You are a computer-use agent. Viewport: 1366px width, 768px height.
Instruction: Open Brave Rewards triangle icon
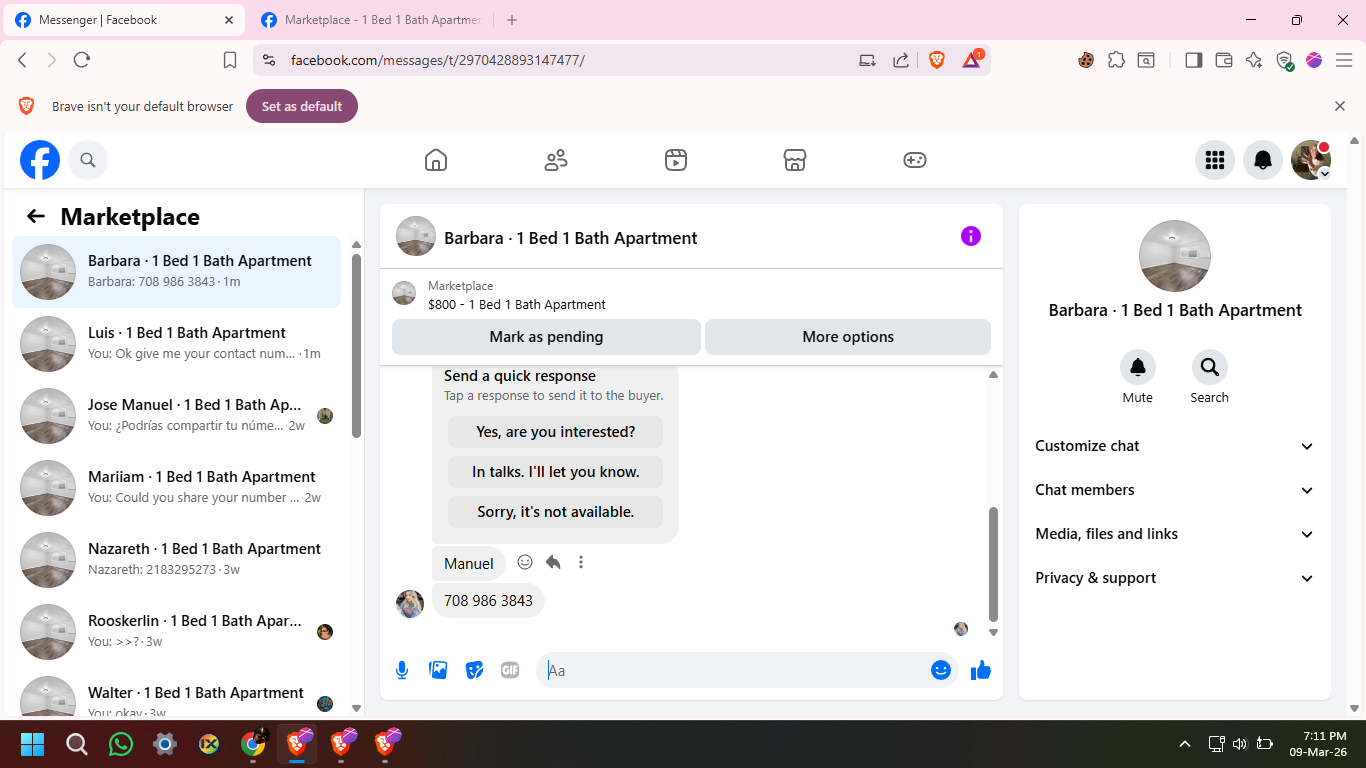click(x=972, y=60)
